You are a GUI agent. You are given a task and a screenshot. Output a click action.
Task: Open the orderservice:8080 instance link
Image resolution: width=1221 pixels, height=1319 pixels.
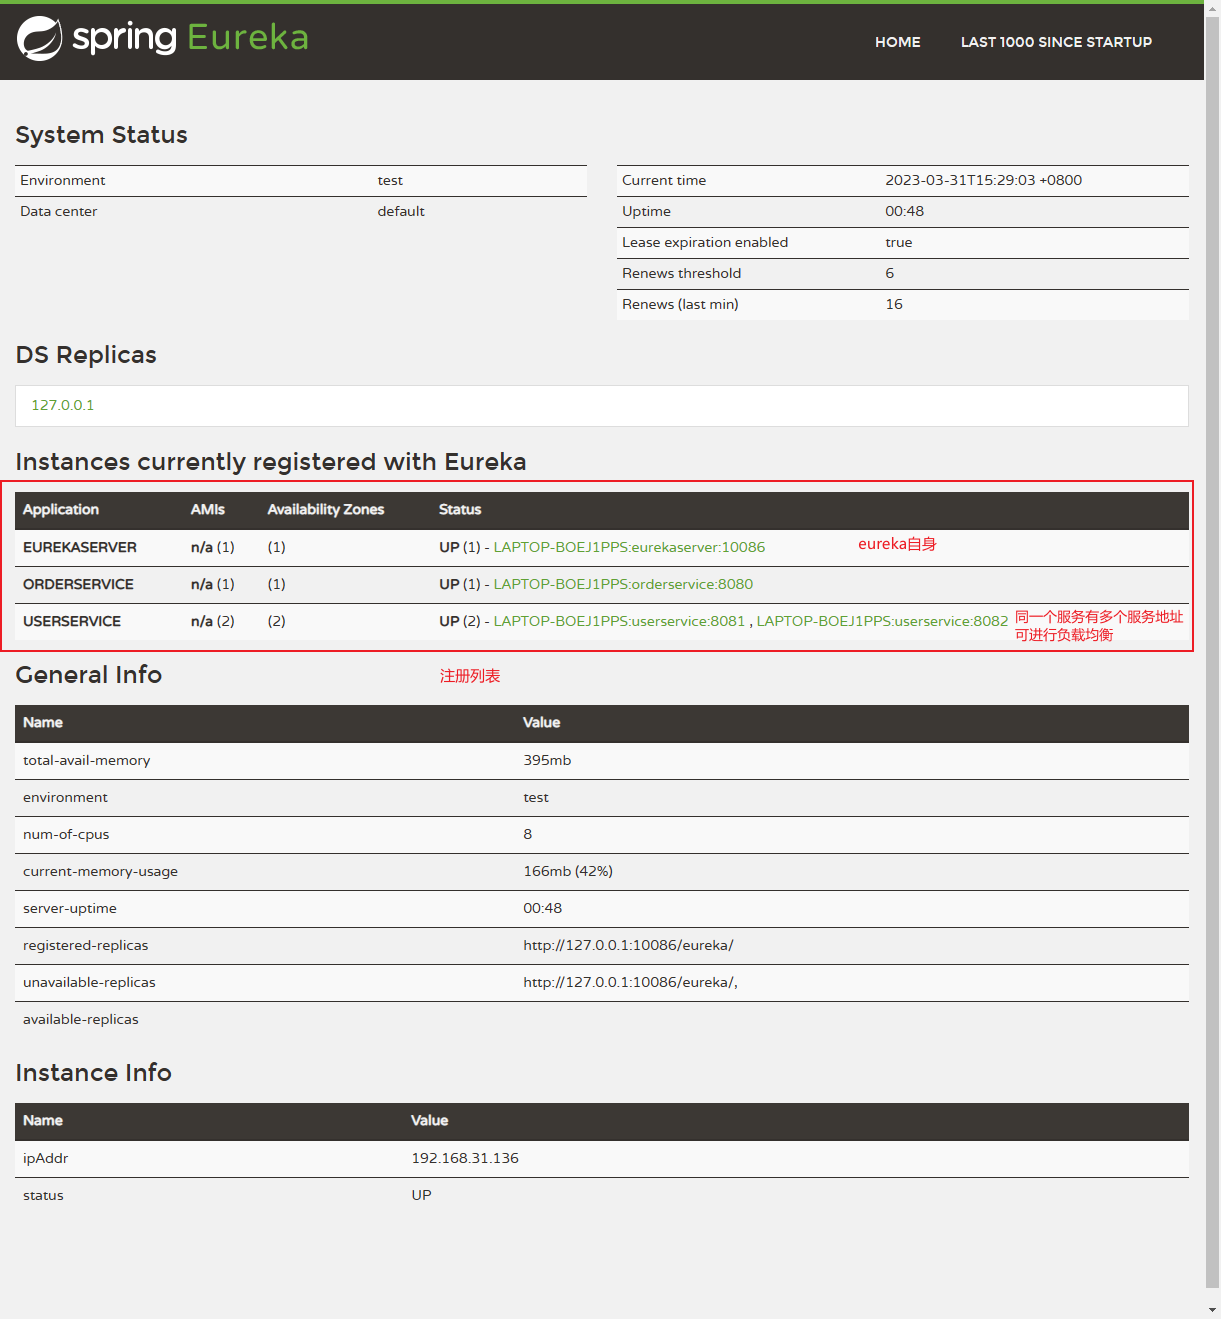tap(623, 584)
